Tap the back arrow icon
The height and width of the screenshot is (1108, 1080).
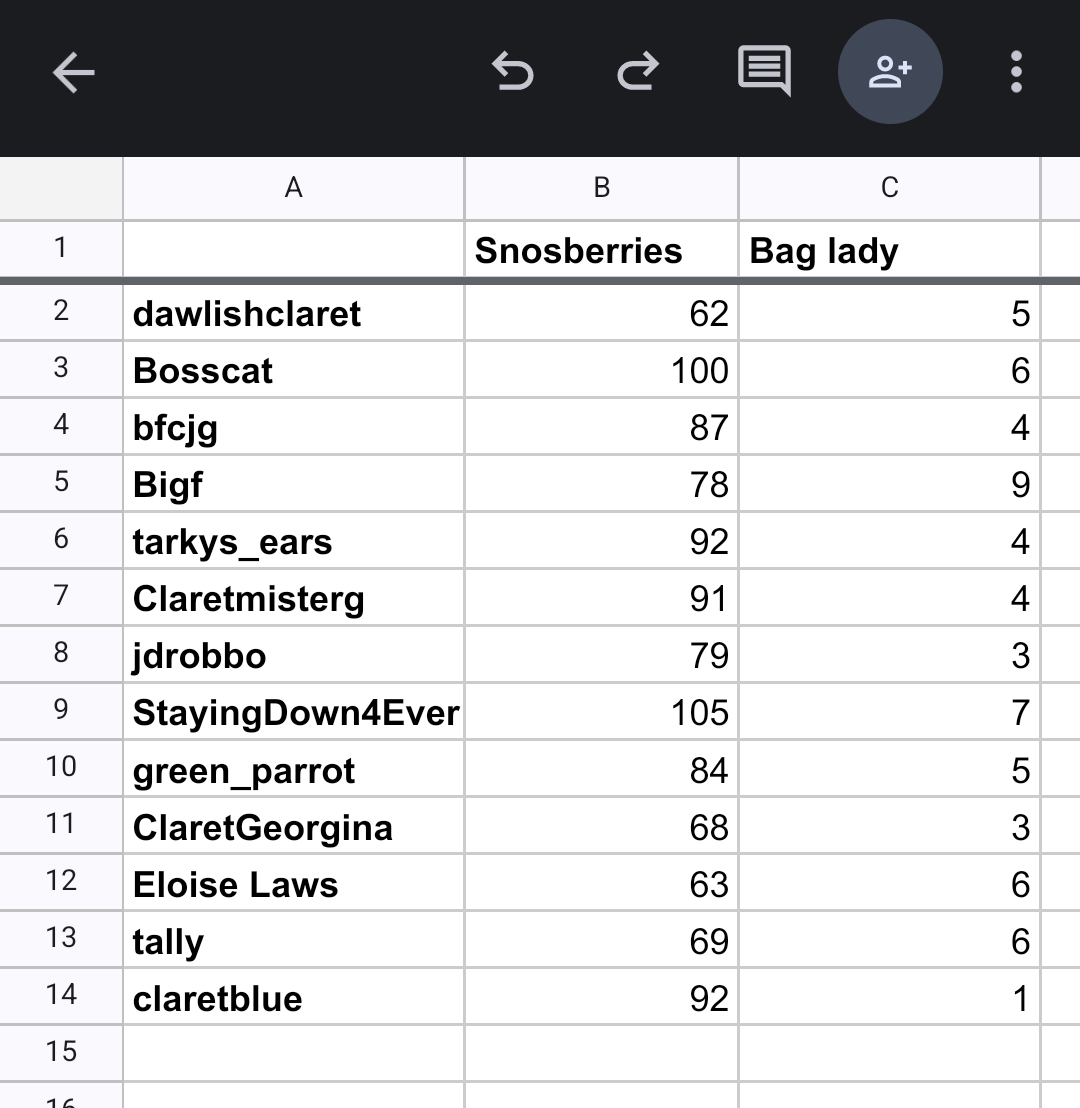(x=73, y=72)
